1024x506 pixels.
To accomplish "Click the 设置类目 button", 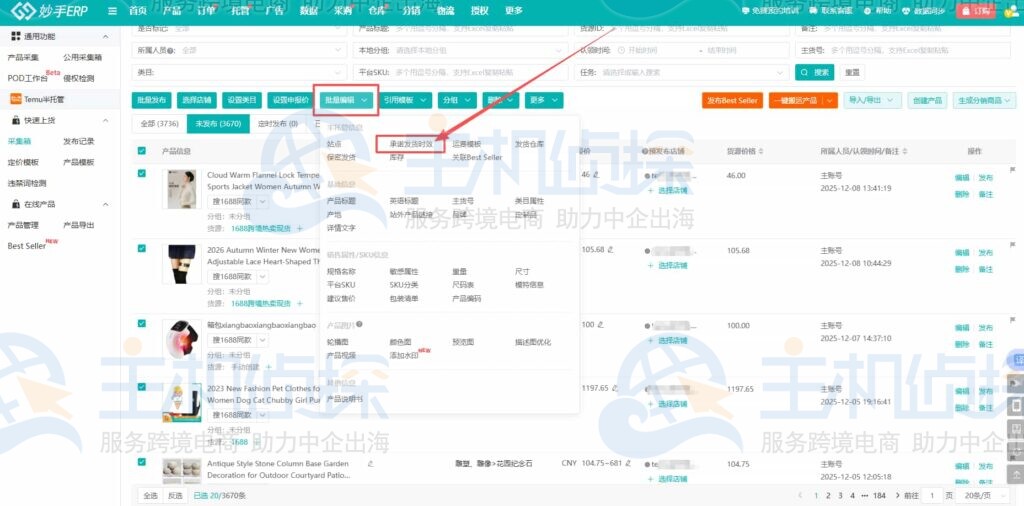I will pos(242,100).
